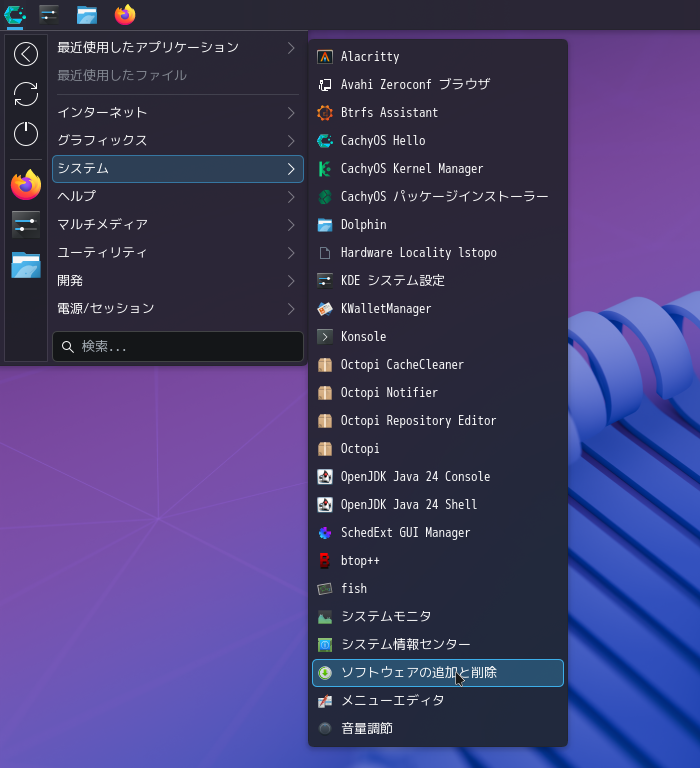Open the マルチメディア menu category
The width and height of the screenshot is (700, 768).
[x=178, y=225]
